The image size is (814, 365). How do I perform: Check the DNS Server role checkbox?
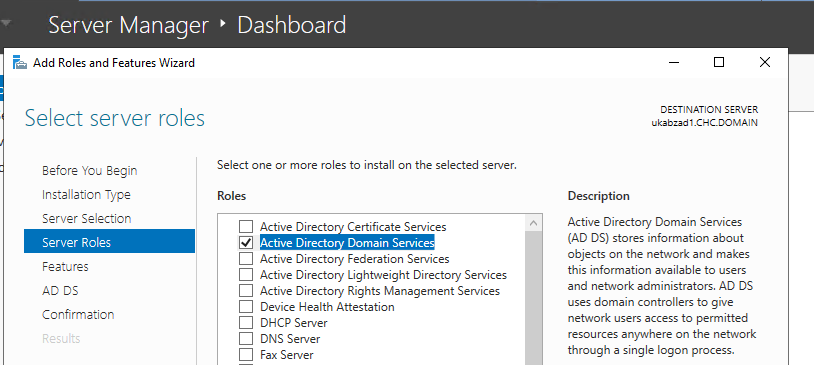point(246,339)
